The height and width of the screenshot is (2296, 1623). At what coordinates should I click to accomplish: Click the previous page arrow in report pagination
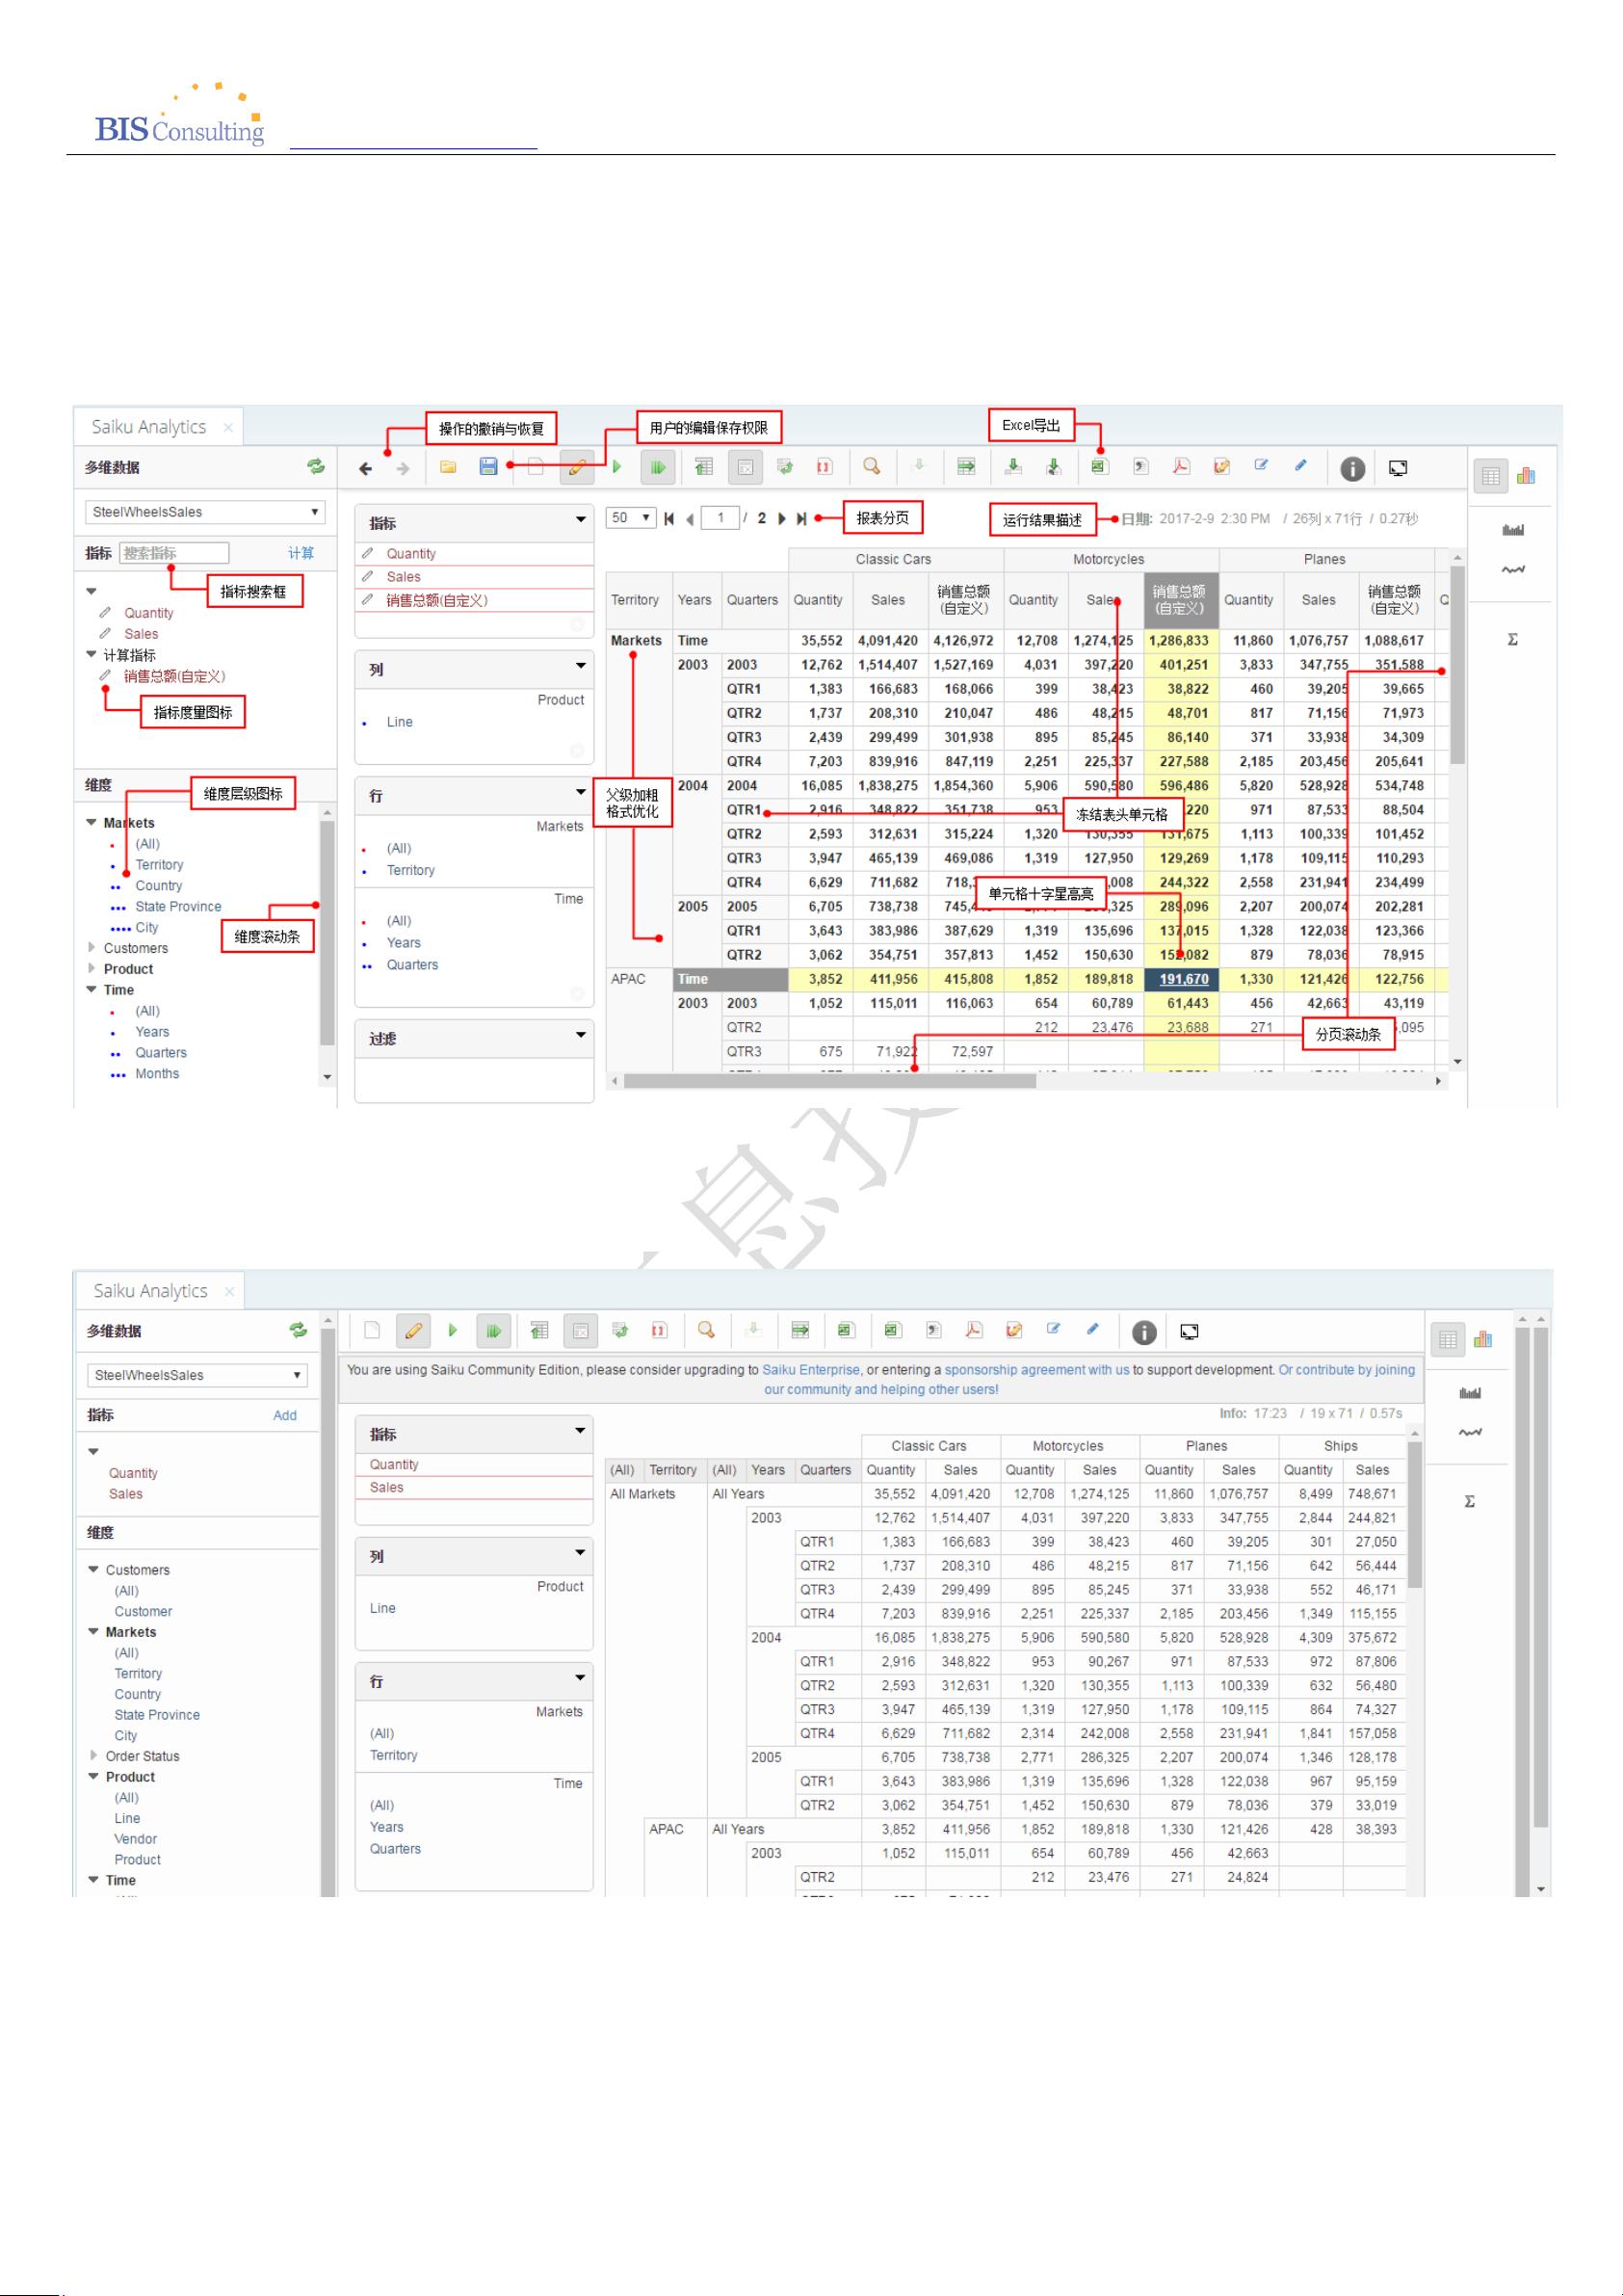tap(690, 518)
